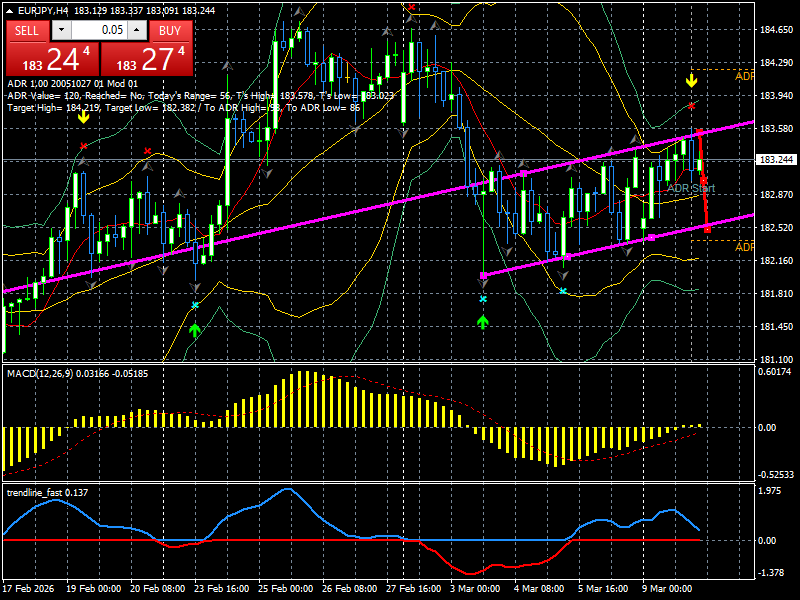
Task: Click the 'ADR Start' chart label
Action: coord(691,188)
